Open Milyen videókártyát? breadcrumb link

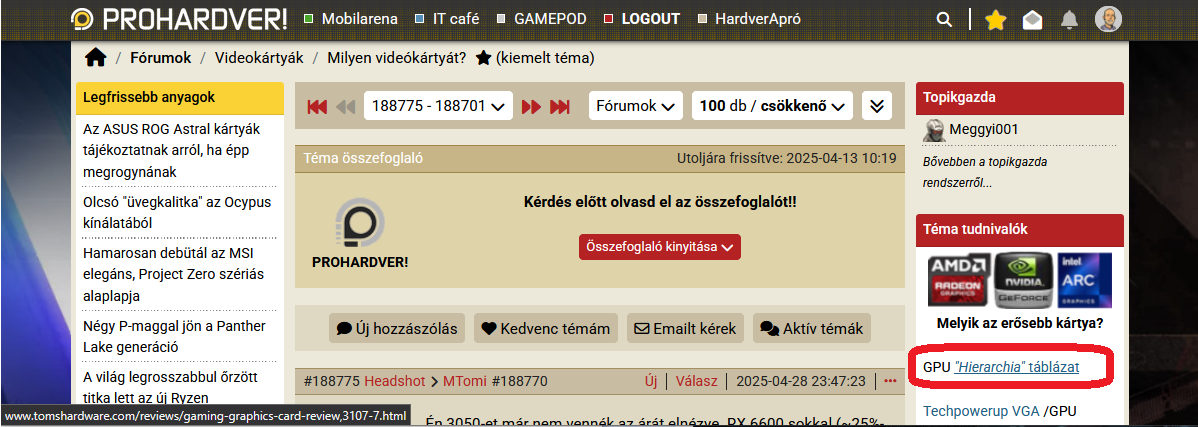[397, 58]
